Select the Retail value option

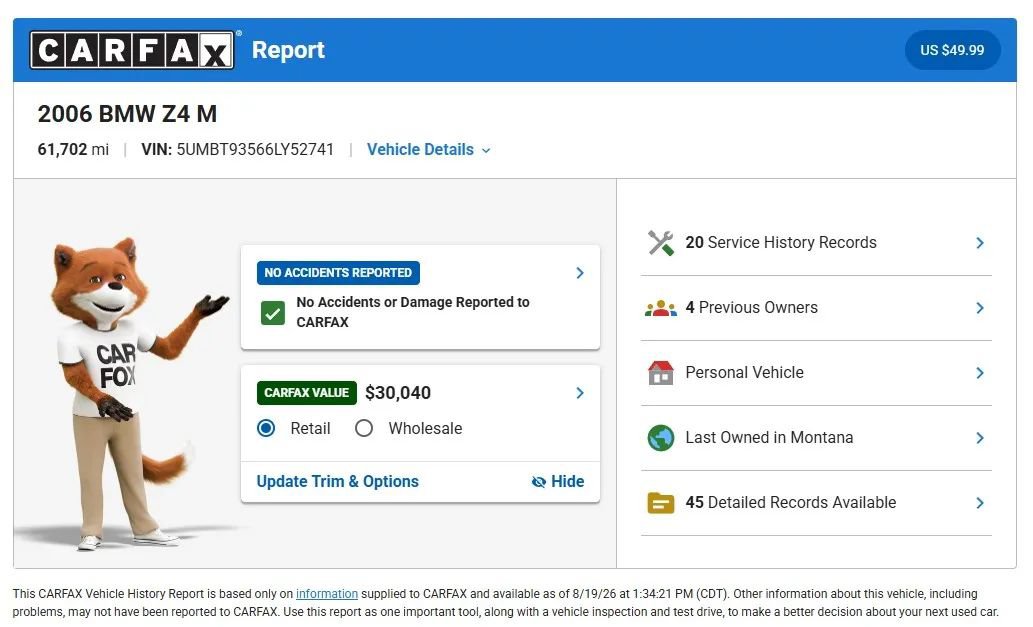tap(266, 429)
